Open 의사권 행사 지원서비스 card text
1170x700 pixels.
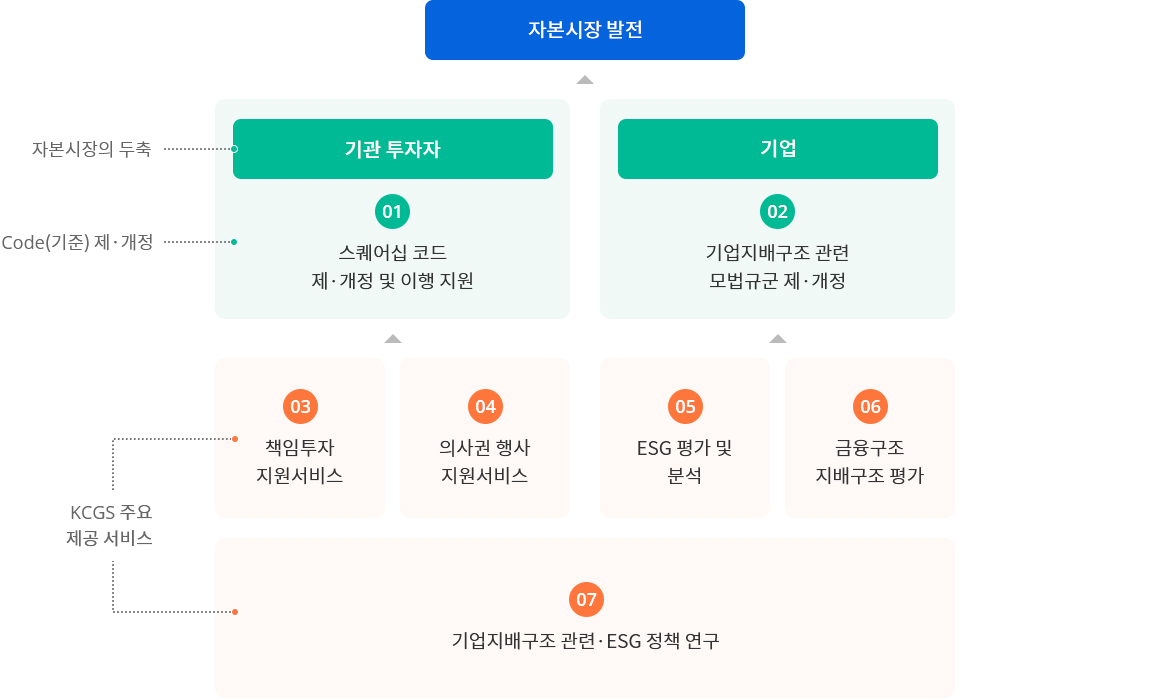[485, 461]
